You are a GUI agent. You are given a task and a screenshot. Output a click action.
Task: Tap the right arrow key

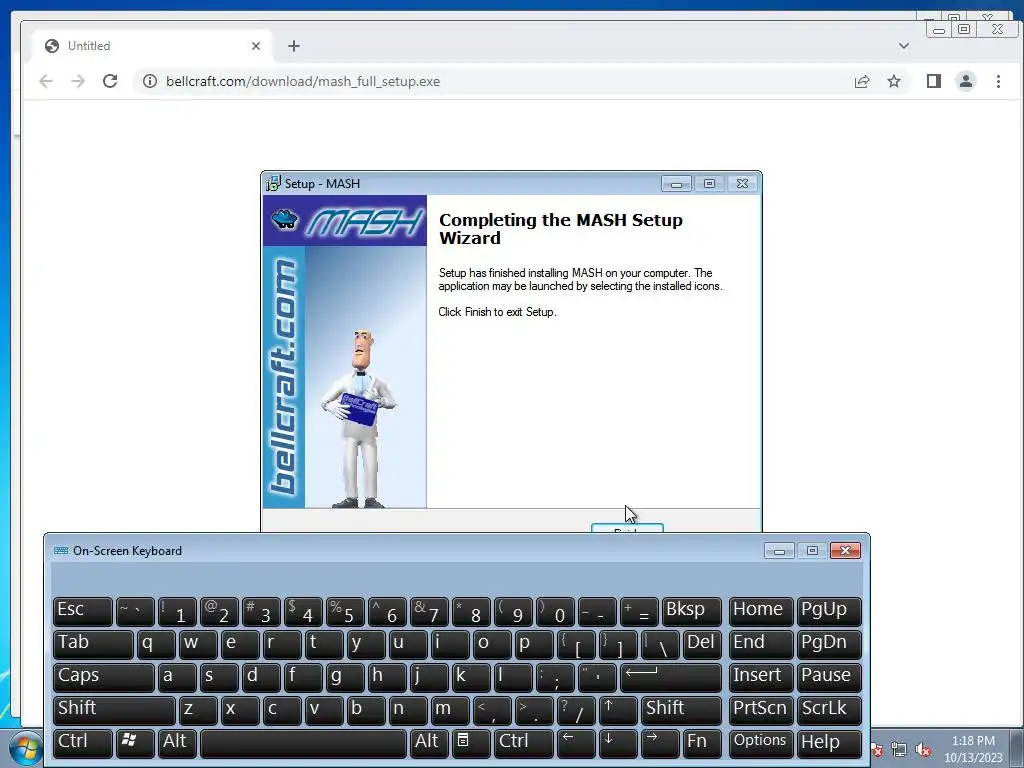[x=660, y=743]
